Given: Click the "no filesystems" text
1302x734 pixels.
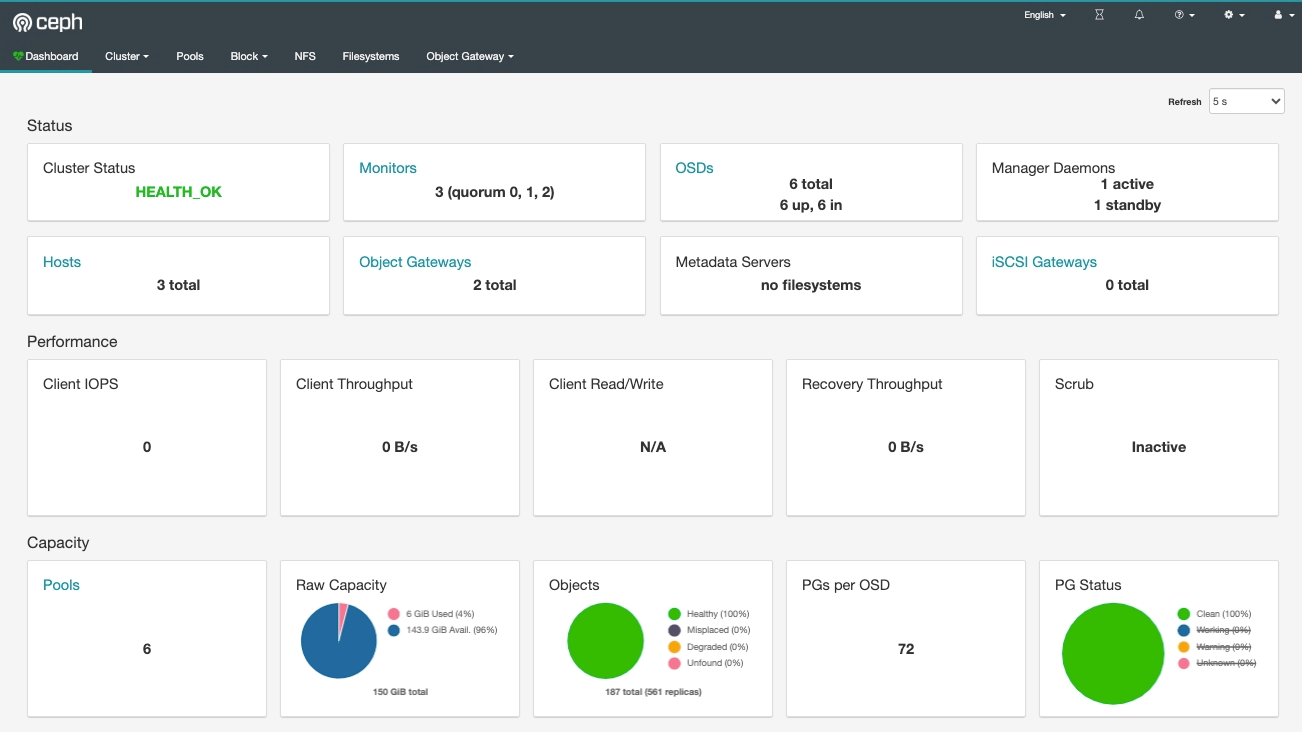Looking at the screenshot, I should point(811,285).
